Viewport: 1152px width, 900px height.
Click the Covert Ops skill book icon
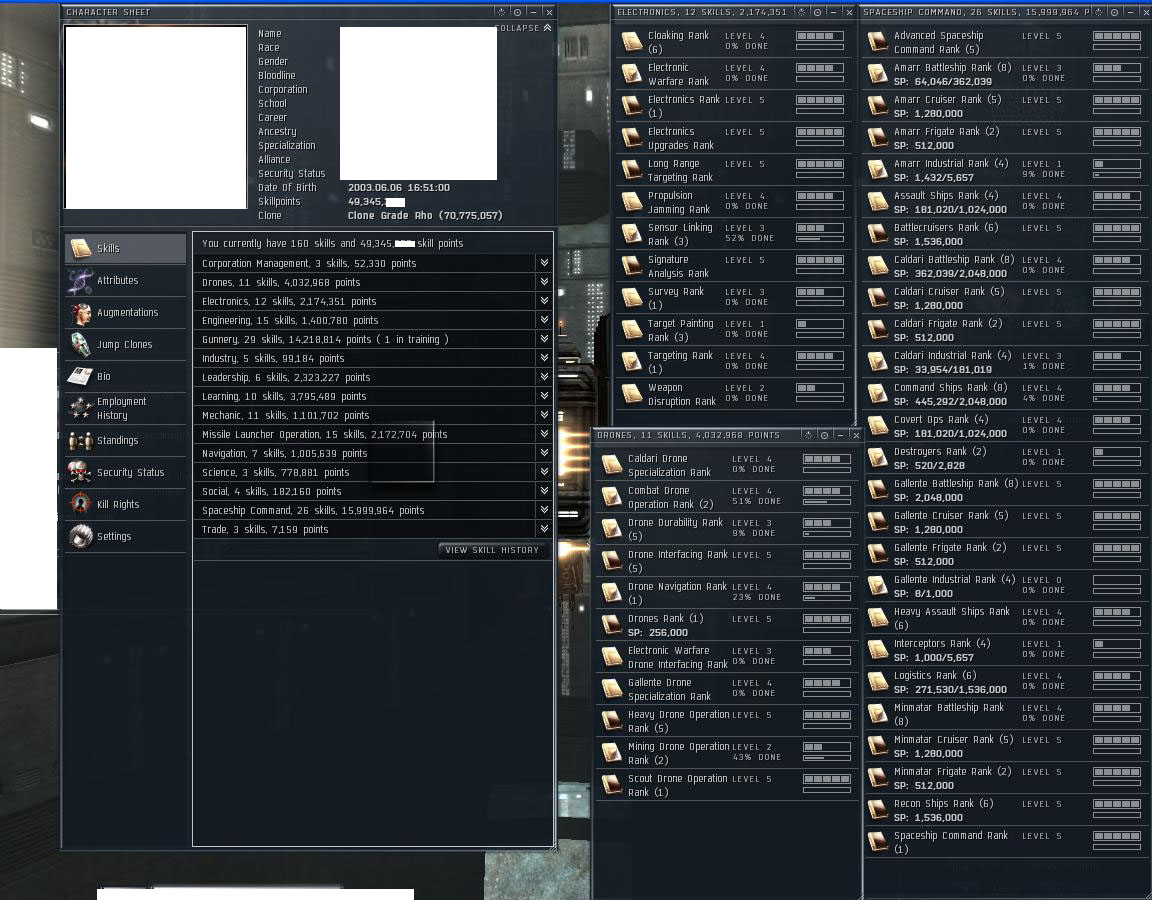(x=877, y=426)
